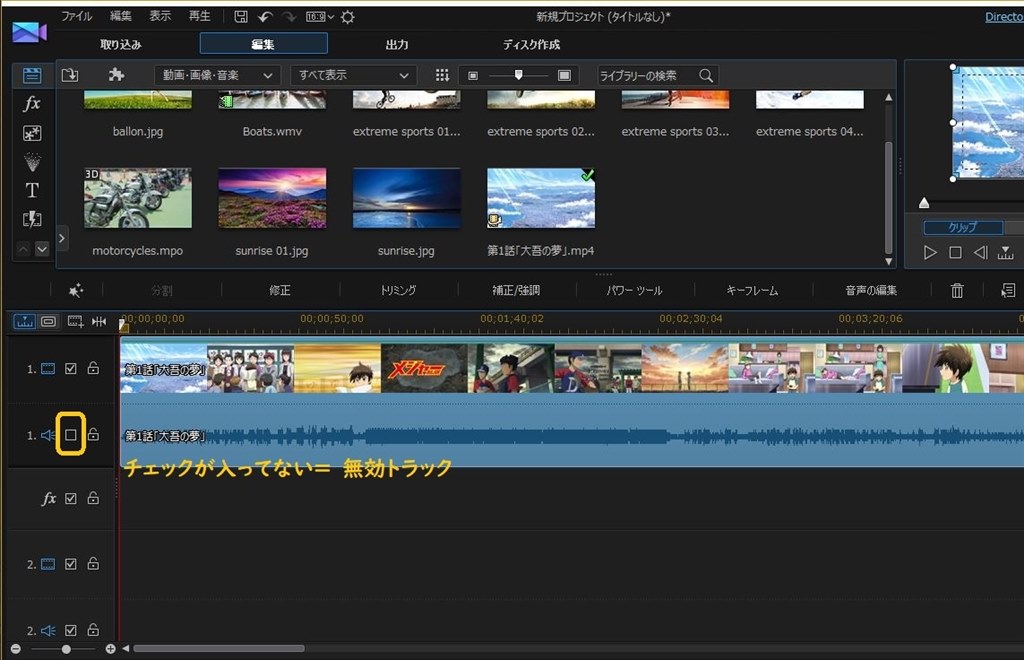Open the Transition Room icon
The width and height of the screenshot is (1024, 660).
tap(31, 218)
